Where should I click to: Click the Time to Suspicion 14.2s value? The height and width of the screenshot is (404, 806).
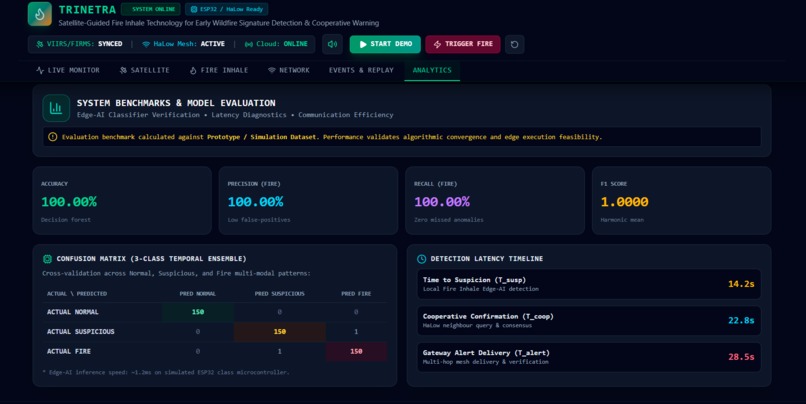pos(741,284)
